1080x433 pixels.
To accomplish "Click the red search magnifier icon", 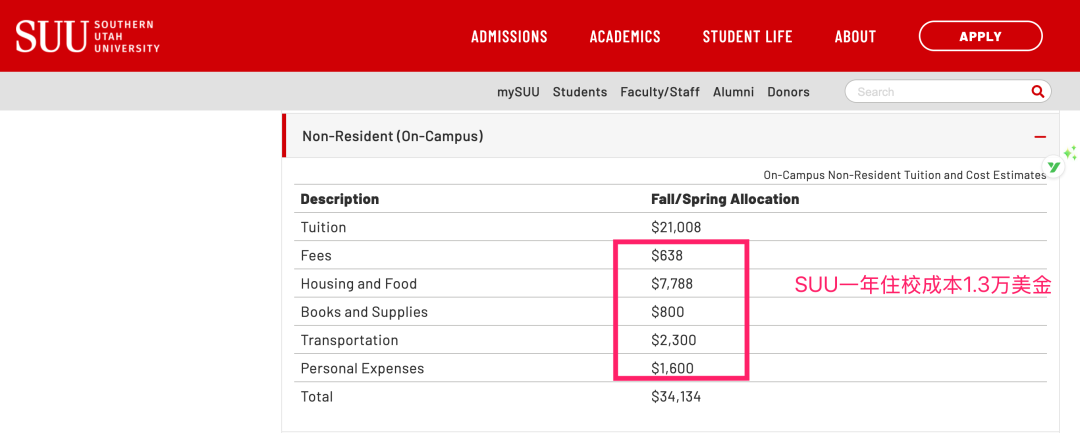I will [x=1037, y=91].
